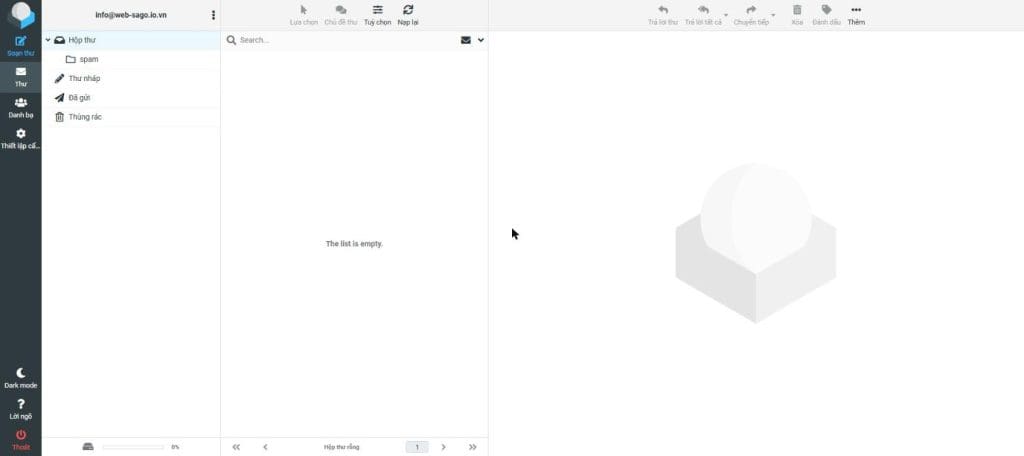Open Lời ngỏ help question mark

(21, 409)
